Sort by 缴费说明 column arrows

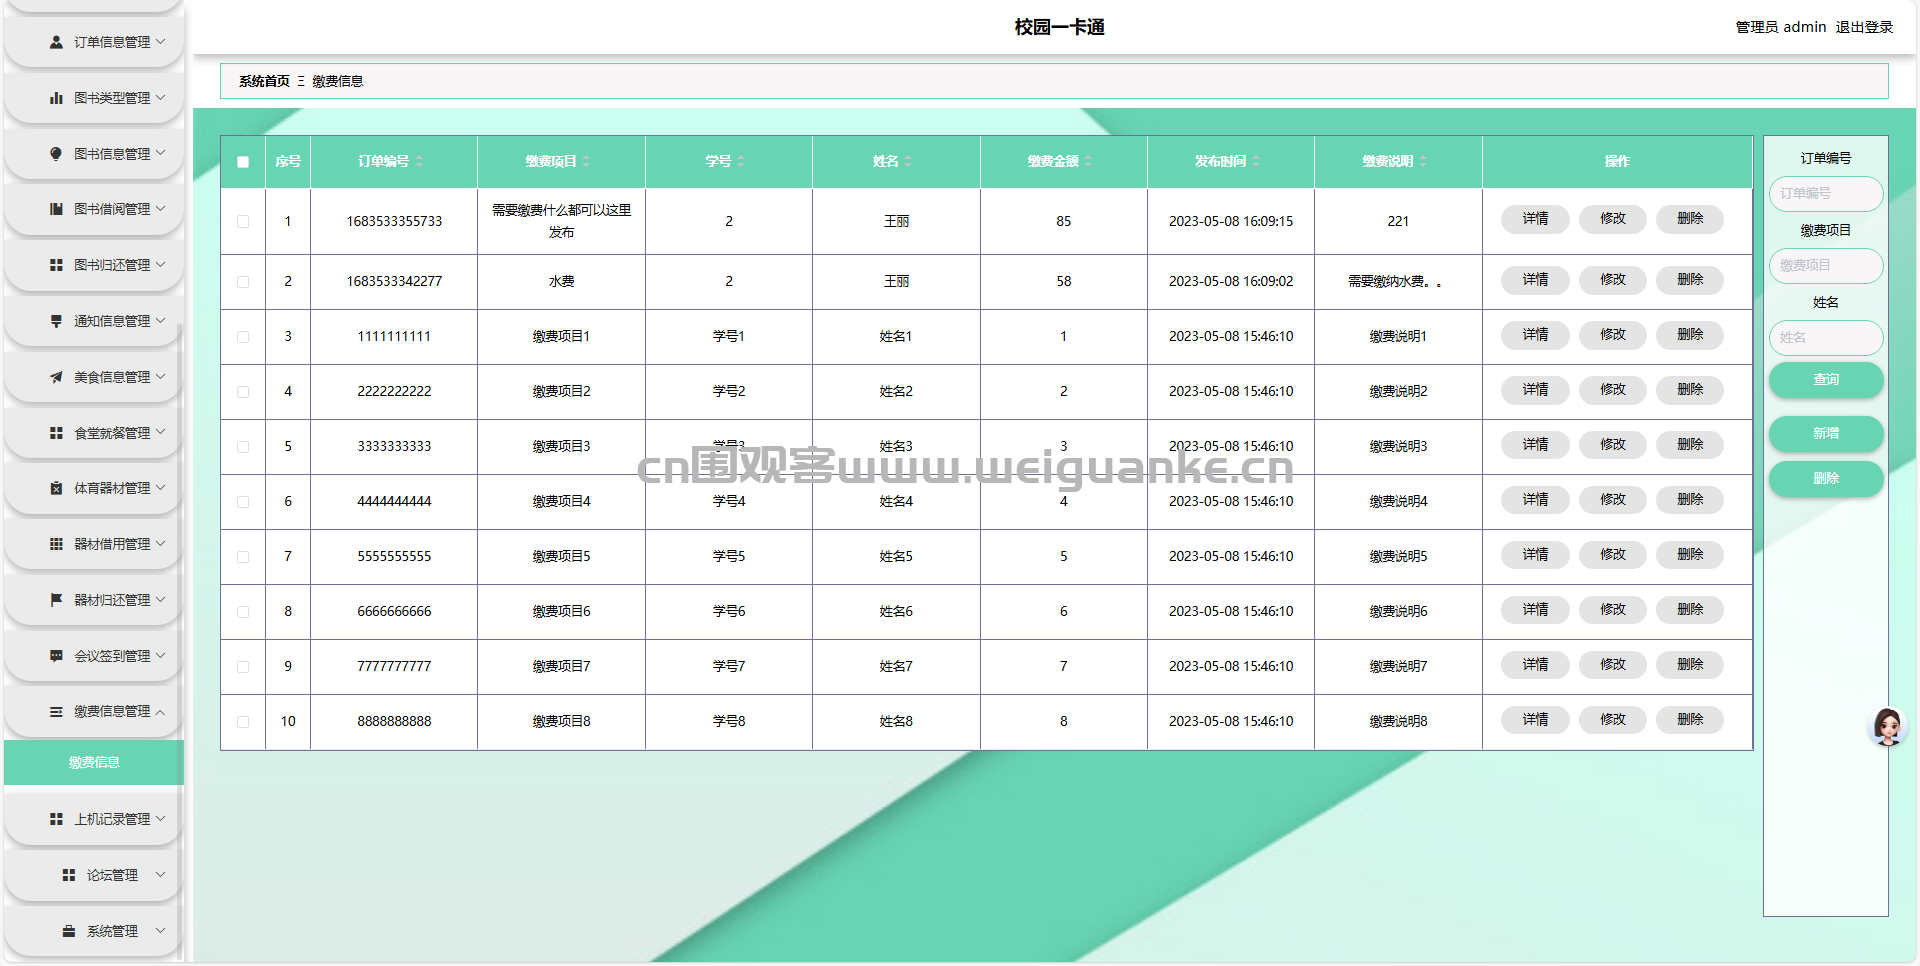[1423, 161]
